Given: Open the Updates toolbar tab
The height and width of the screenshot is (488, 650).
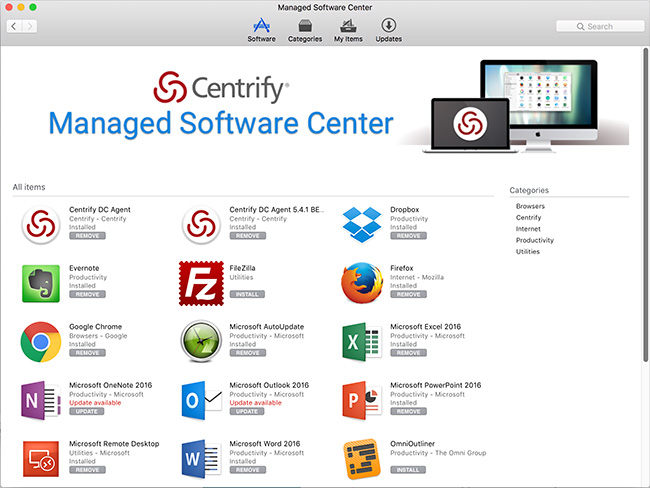Looking at the screenshot, I should click(x=388, y=30).
